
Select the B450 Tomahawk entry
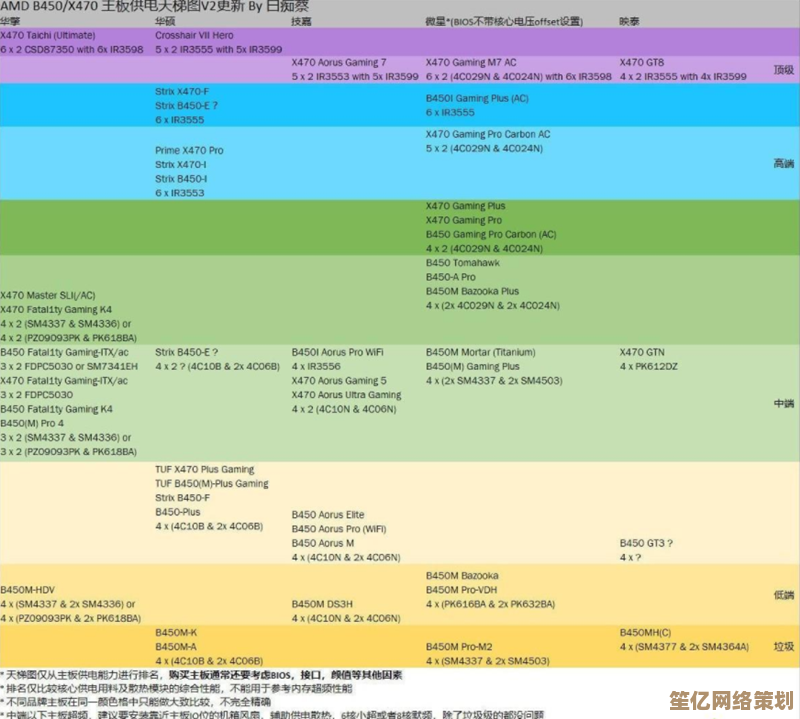(462, 263)
